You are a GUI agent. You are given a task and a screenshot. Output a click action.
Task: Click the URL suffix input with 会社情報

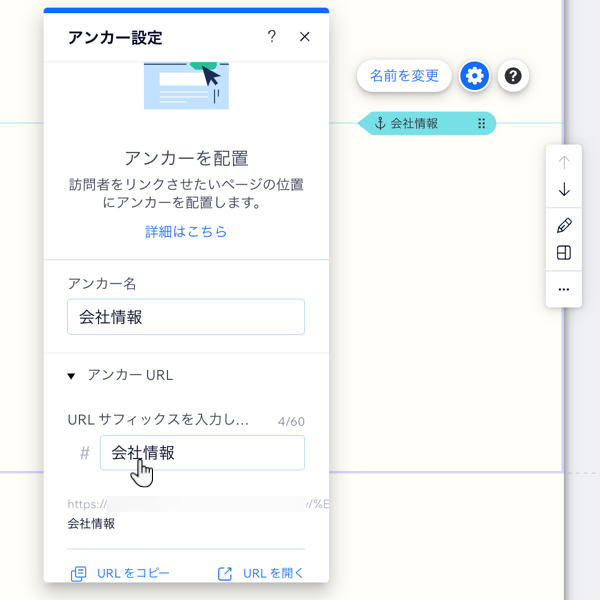tap(202, 453)
